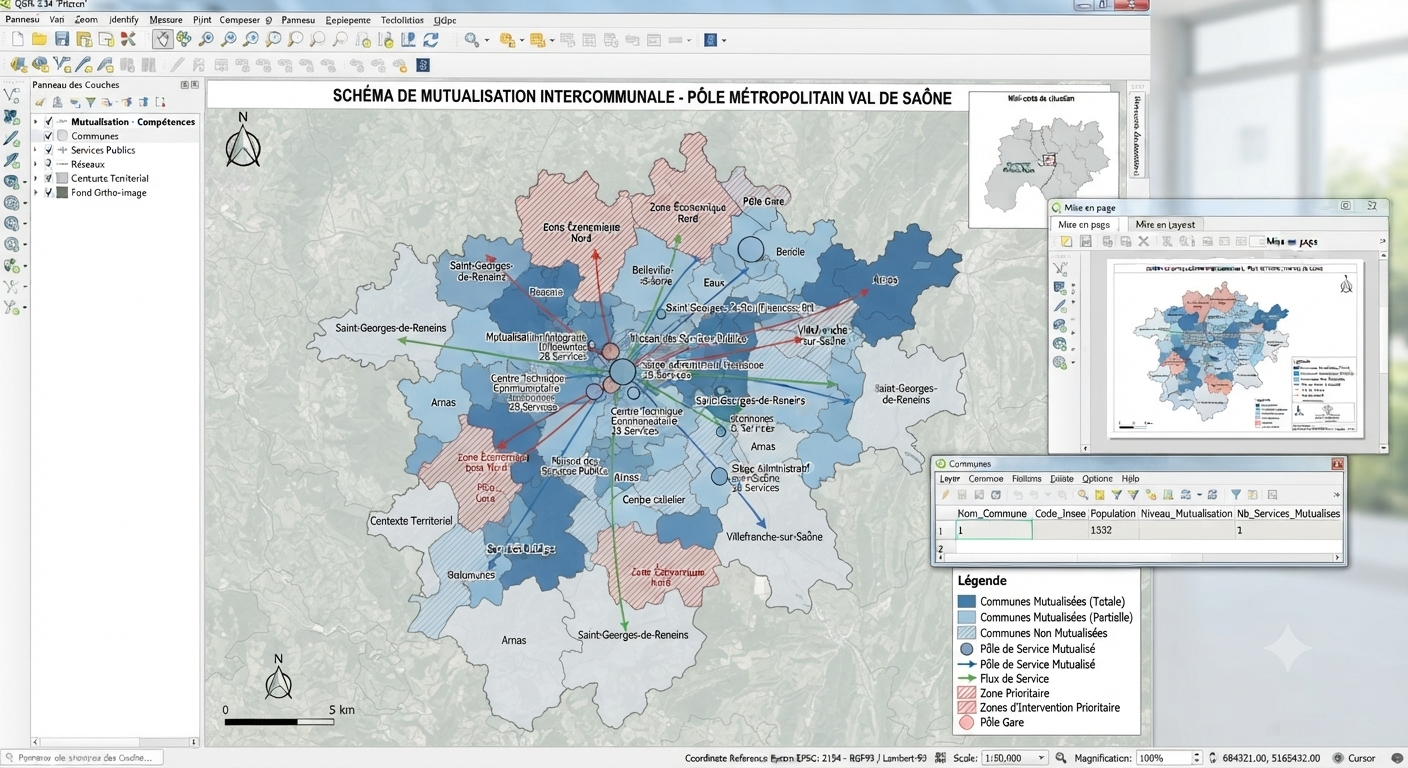Uncheck the Services Publics layer checkbox
Screen dimensions: 1408x768
(49, 150)
